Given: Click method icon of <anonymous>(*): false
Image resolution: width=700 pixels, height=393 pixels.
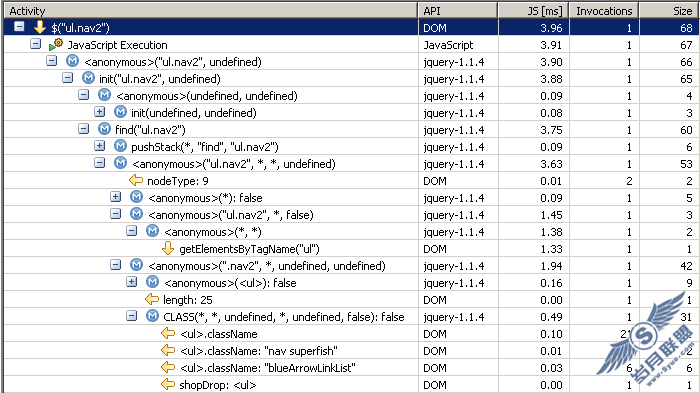Looking at the screenshot, I should [137, 196].
